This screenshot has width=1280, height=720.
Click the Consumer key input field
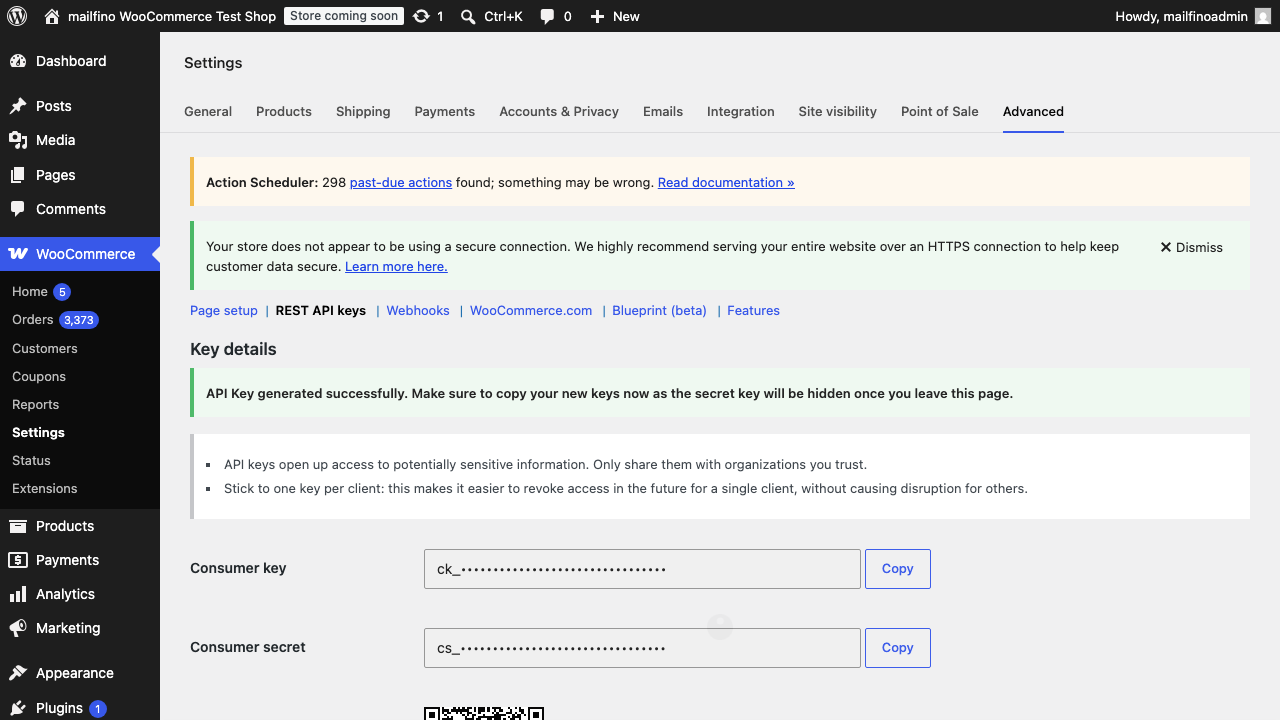point(642,569)
